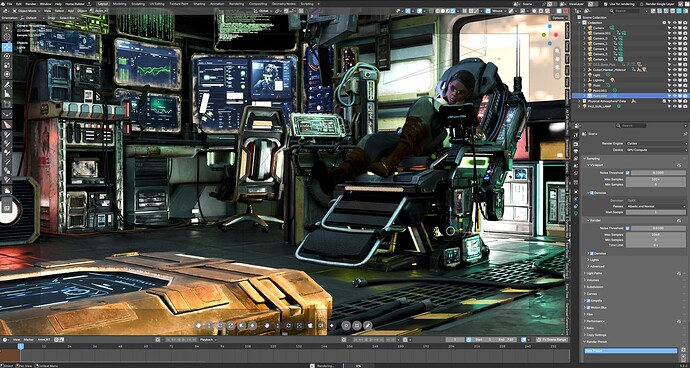
Task: Click the Blender logo icon in menu bar
Action: coord(4,4)
